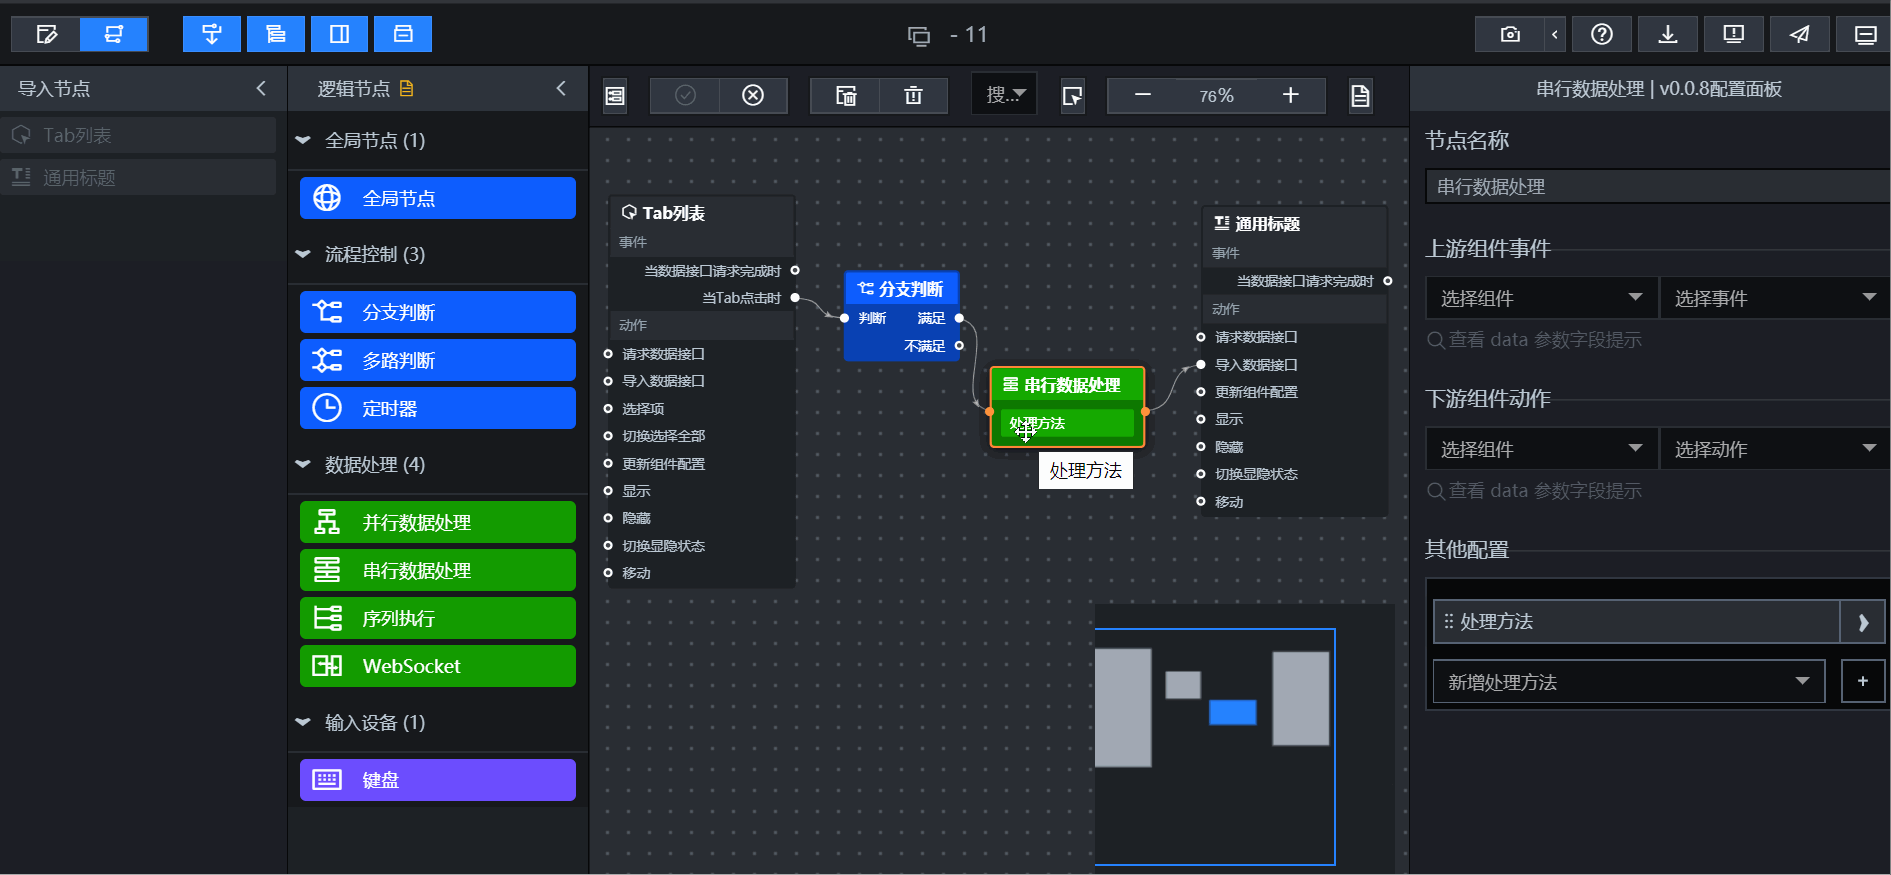
Task: Select the 序列执行 node
Action: [438, 618]
